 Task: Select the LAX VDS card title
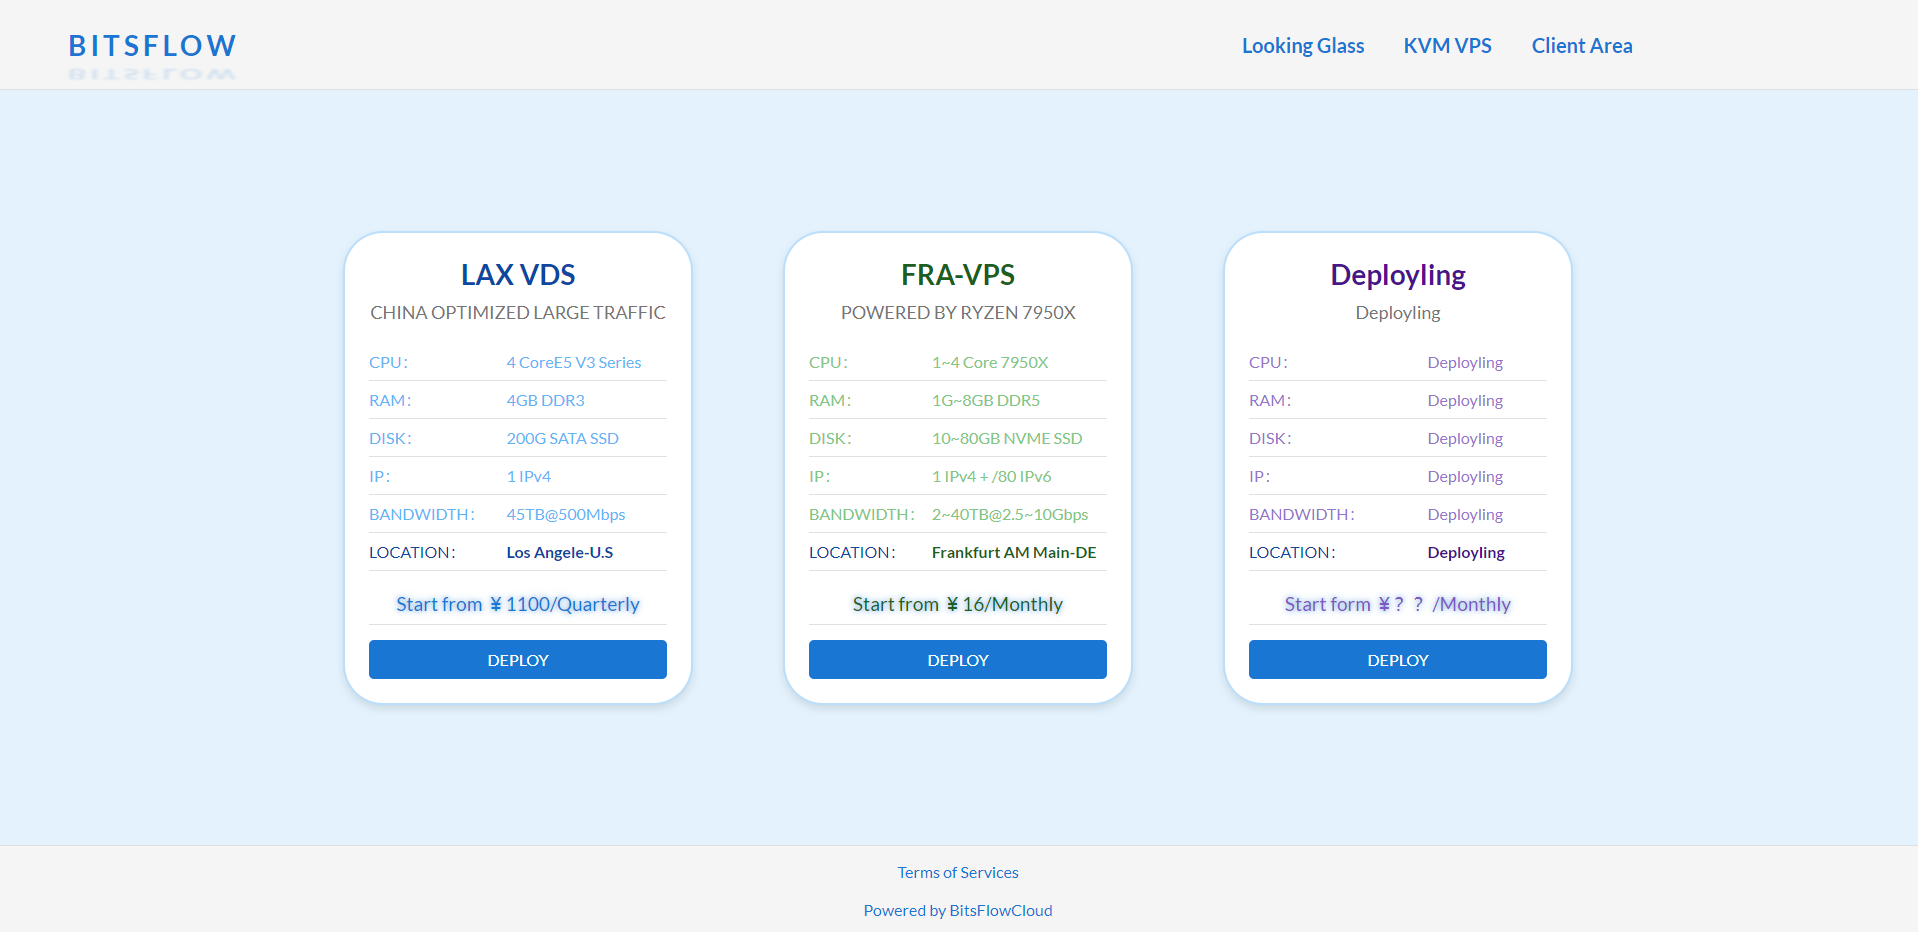[x=517, y=275]
